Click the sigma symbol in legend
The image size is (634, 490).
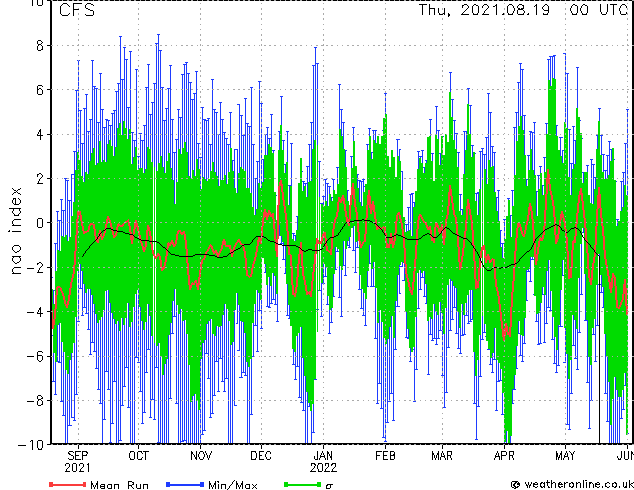(x=329, y=486)
